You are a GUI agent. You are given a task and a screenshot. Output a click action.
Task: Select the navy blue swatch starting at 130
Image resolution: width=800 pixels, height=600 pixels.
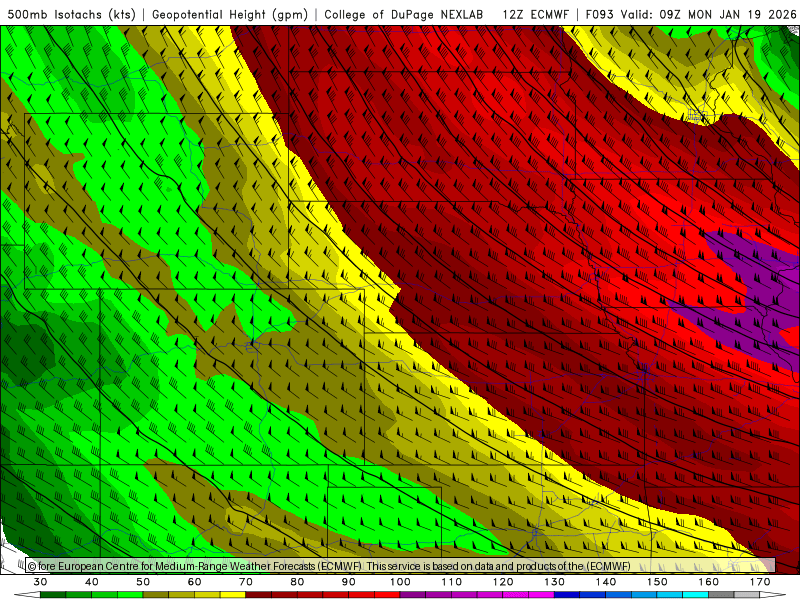[x=567, y=595]
